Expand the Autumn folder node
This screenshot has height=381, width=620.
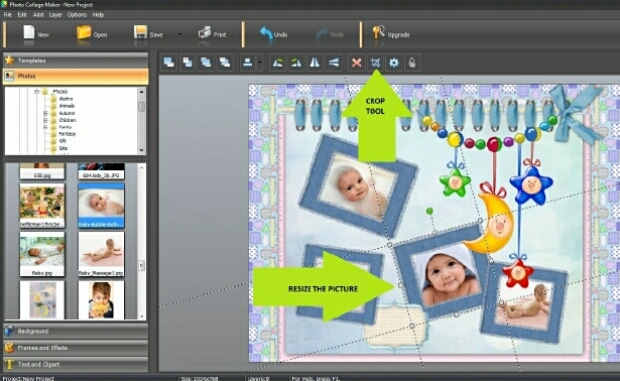click(x=45, y=113)
